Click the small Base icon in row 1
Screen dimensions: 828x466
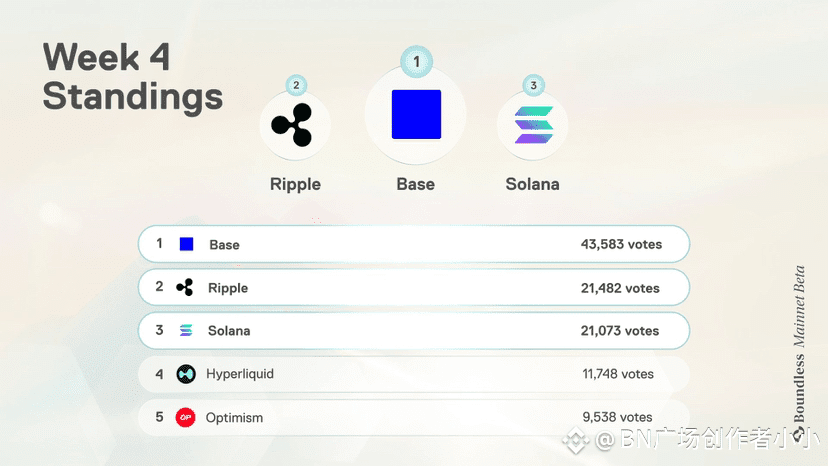point(186,244)
